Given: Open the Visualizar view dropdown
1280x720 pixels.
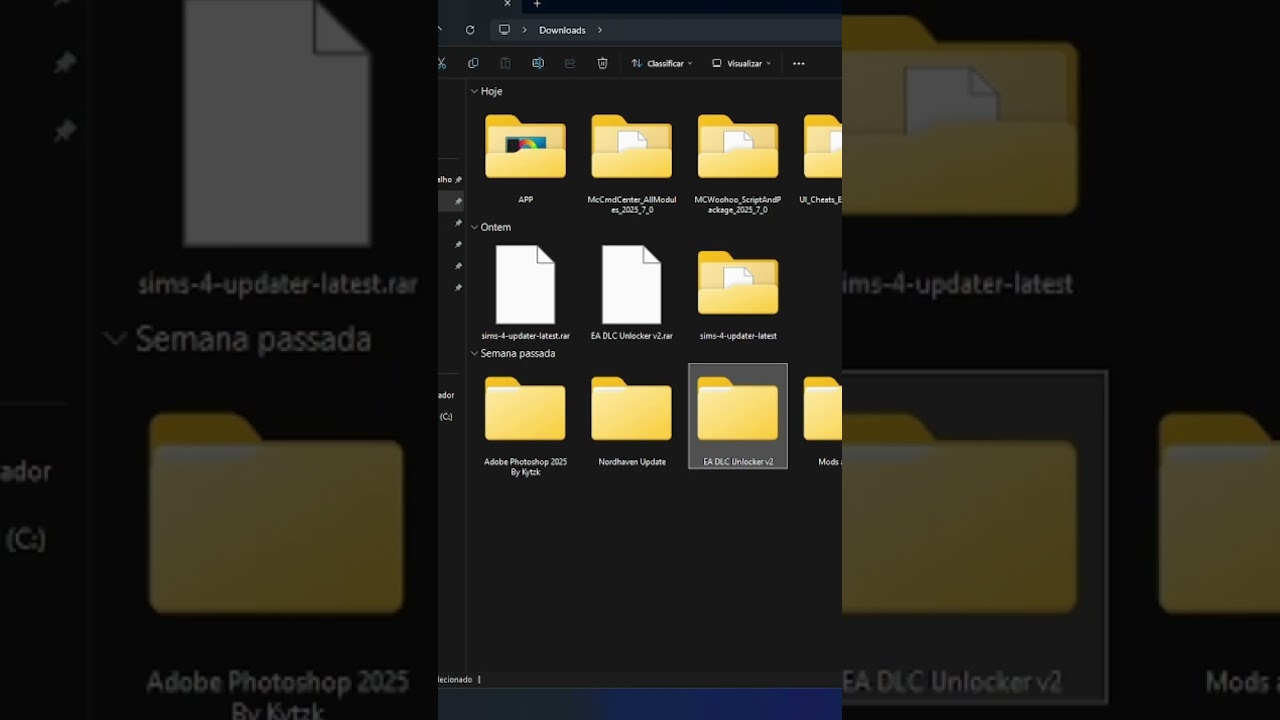Looking at the screenshot, I should tap(741, 63).
